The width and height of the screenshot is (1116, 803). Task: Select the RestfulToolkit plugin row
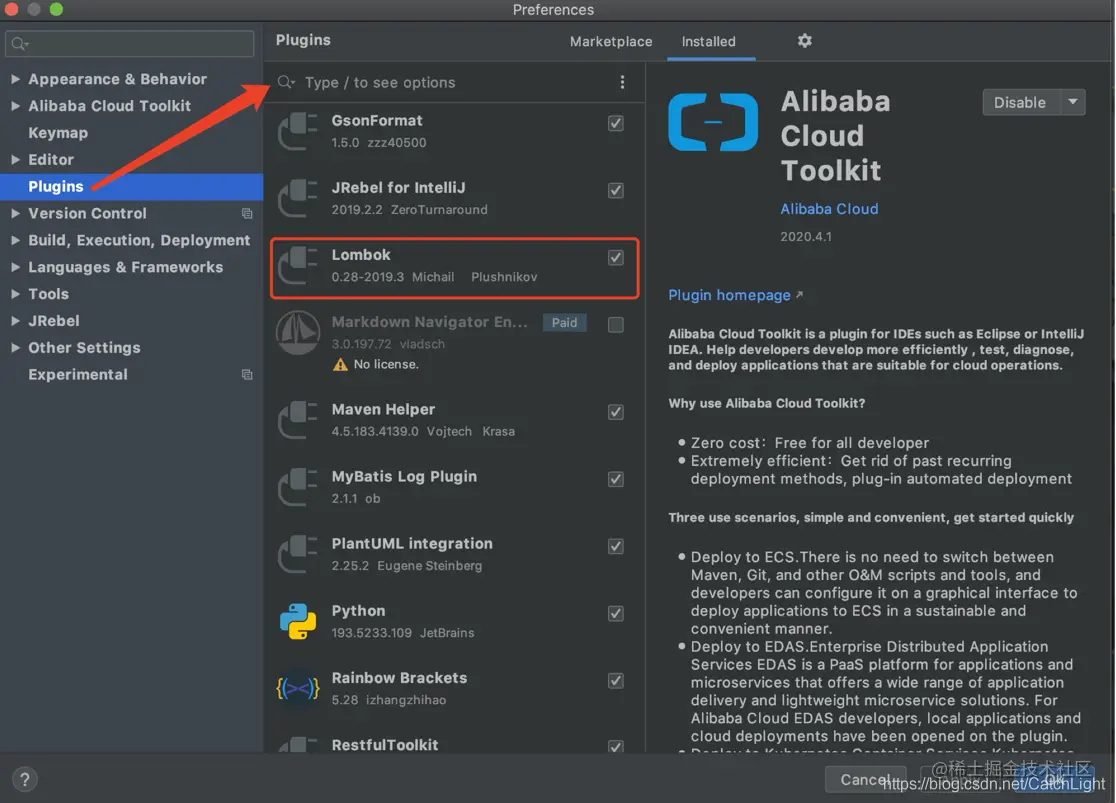(454, 744)
